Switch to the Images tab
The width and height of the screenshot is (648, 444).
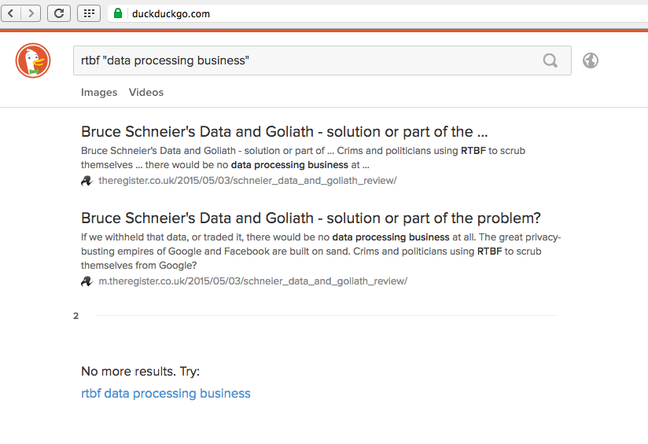(x=99, y=92)
